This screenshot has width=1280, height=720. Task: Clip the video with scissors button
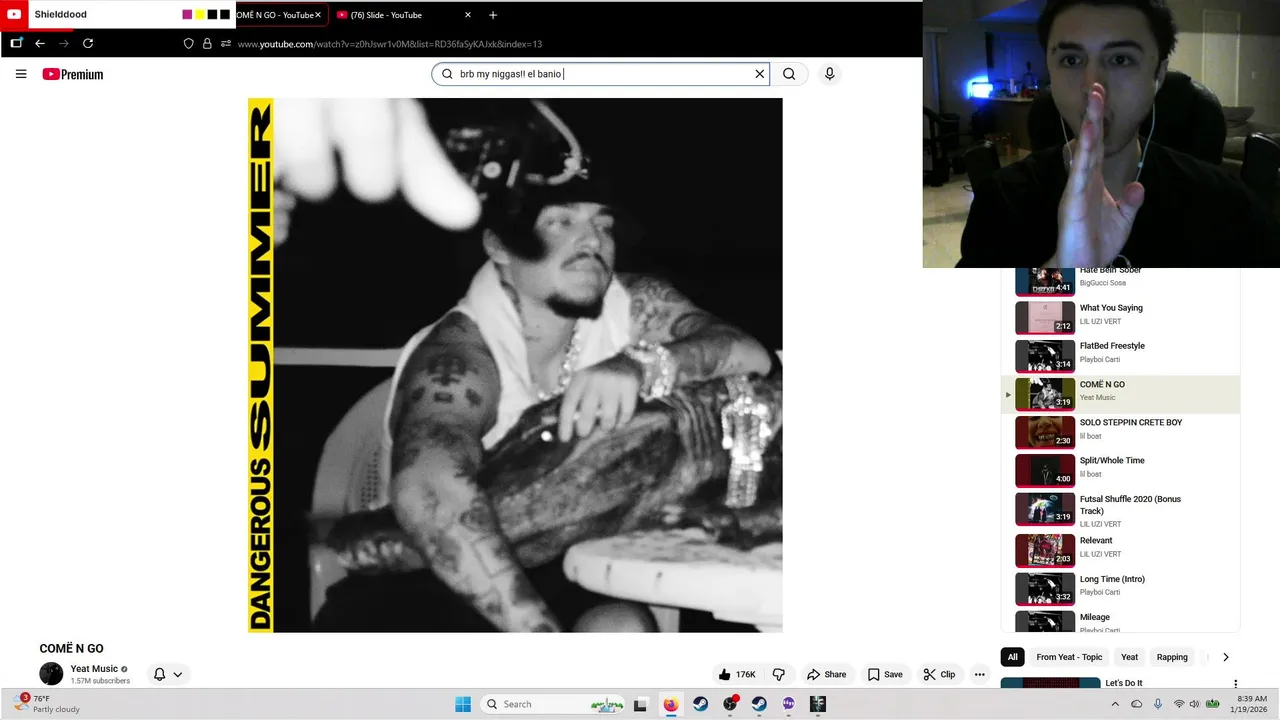(x=939, y=674)
